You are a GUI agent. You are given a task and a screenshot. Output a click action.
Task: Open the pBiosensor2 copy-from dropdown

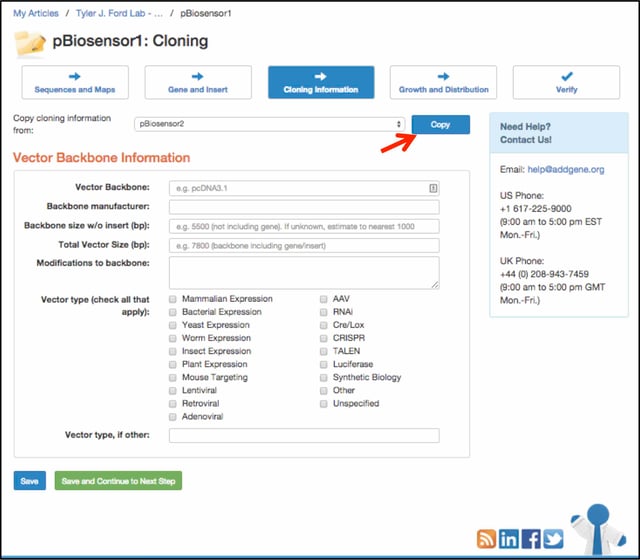click(x=269, y=124)
